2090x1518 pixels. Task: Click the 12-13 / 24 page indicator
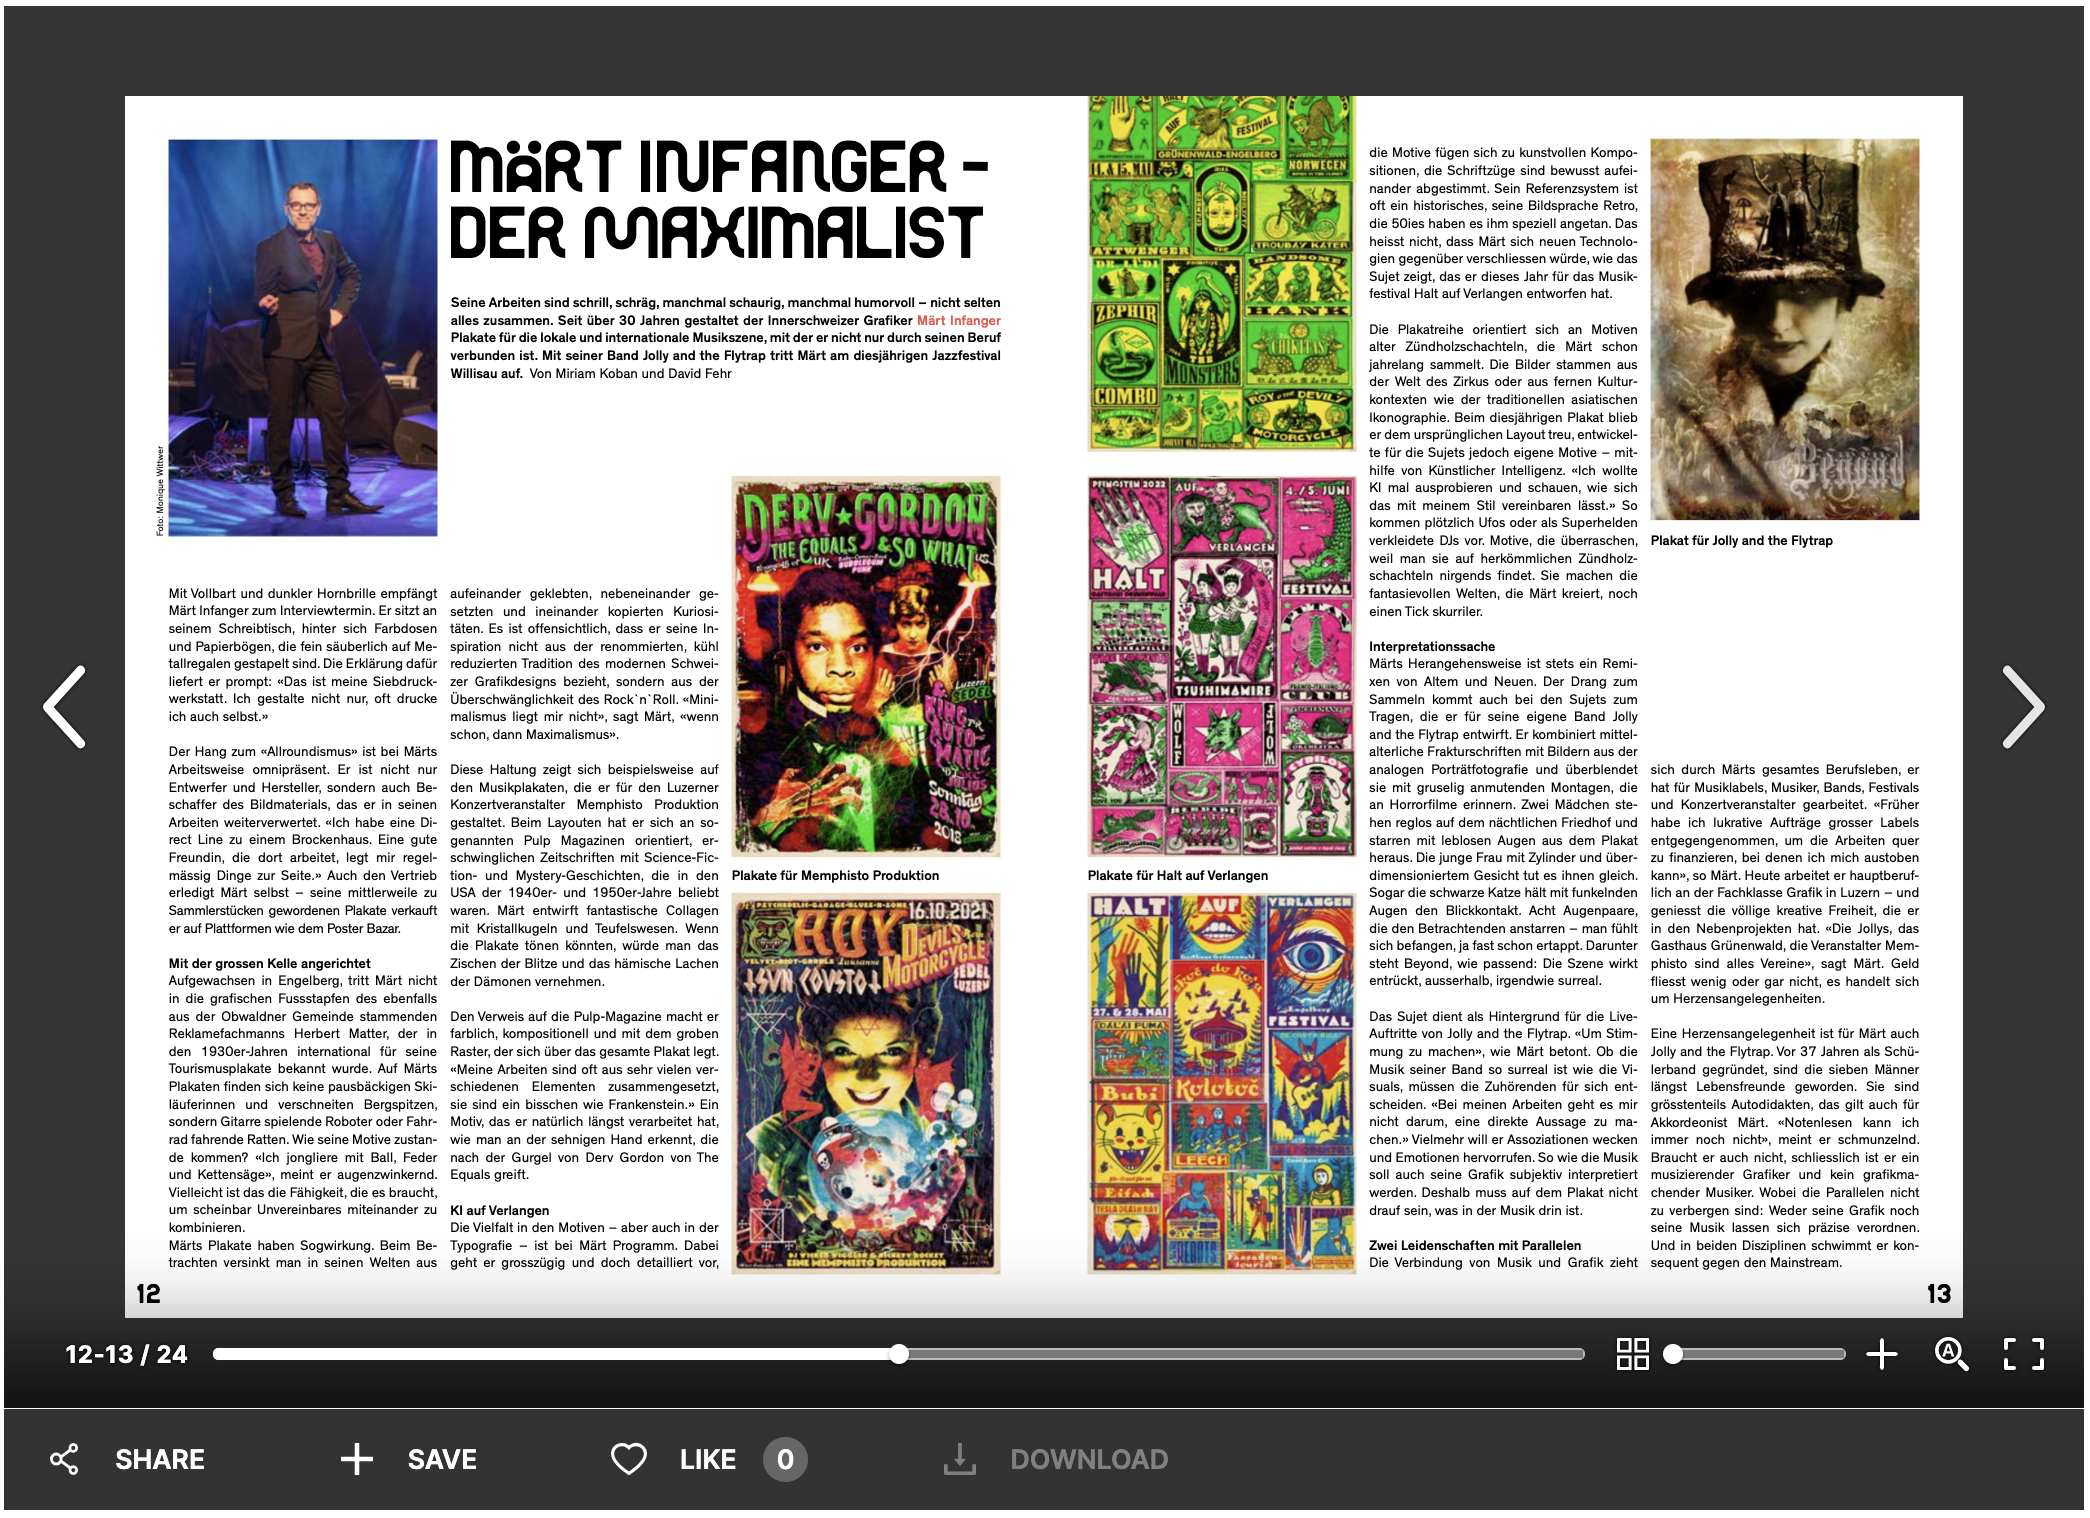click(126, 1354)
